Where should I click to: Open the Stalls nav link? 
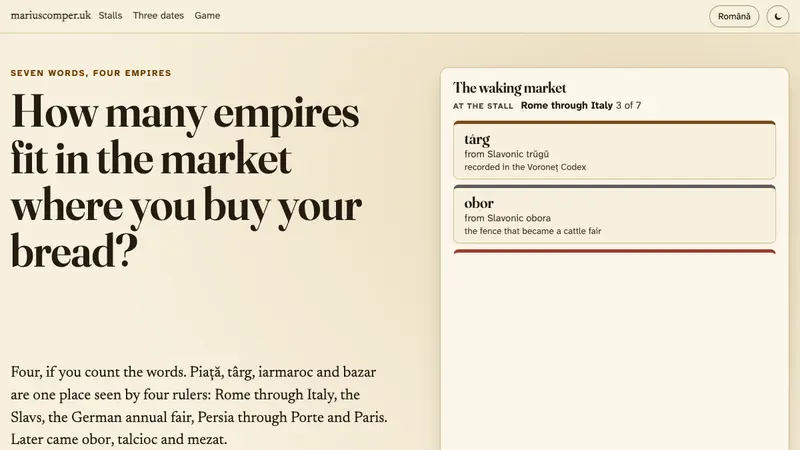(x=110, y=15)
